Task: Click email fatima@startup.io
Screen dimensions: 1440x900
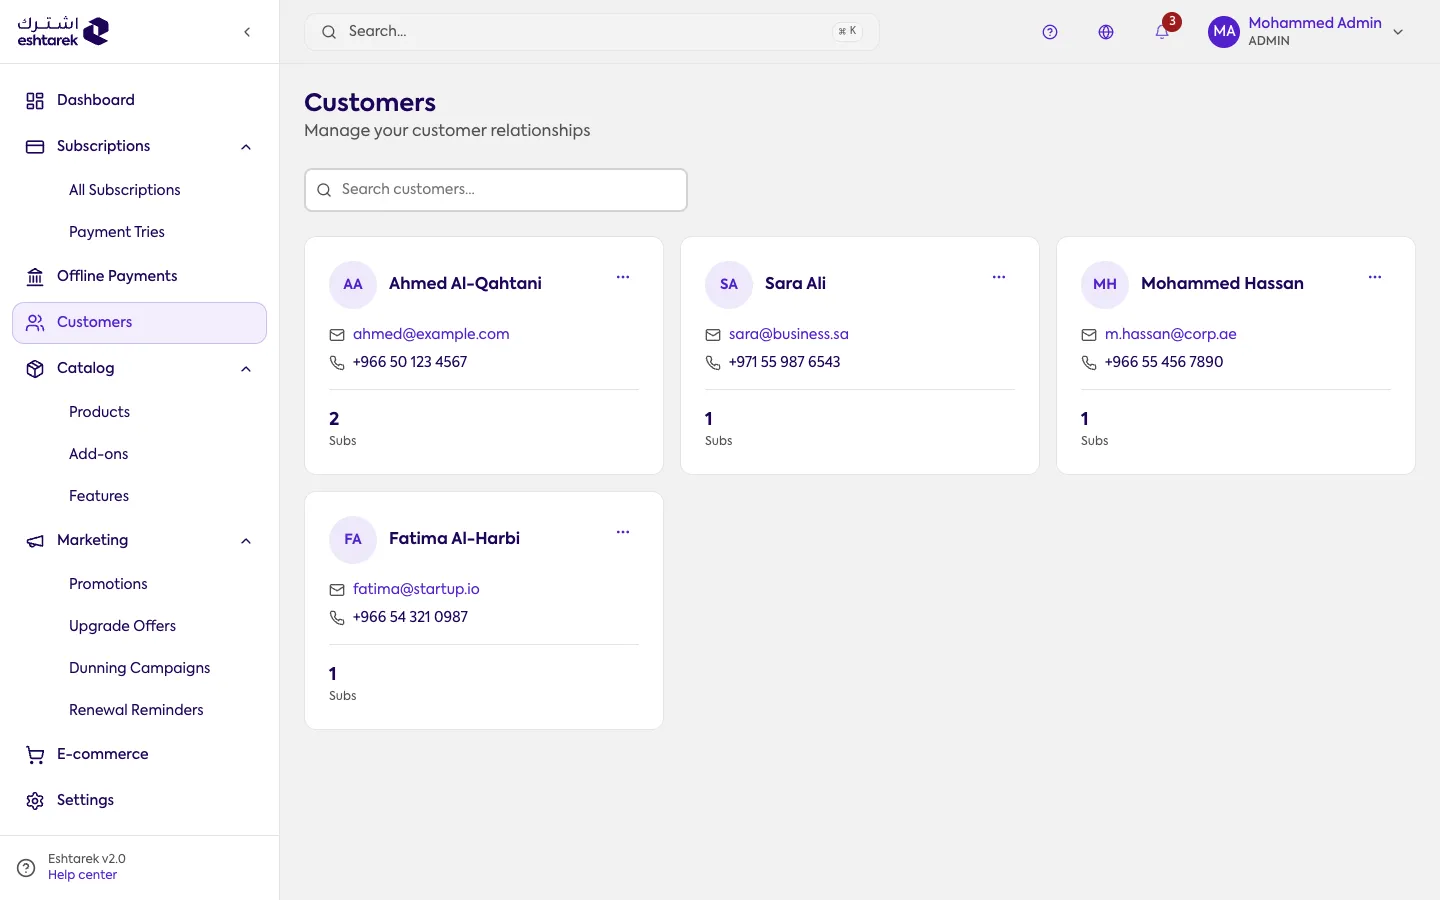Action: [x=416, y=589]
